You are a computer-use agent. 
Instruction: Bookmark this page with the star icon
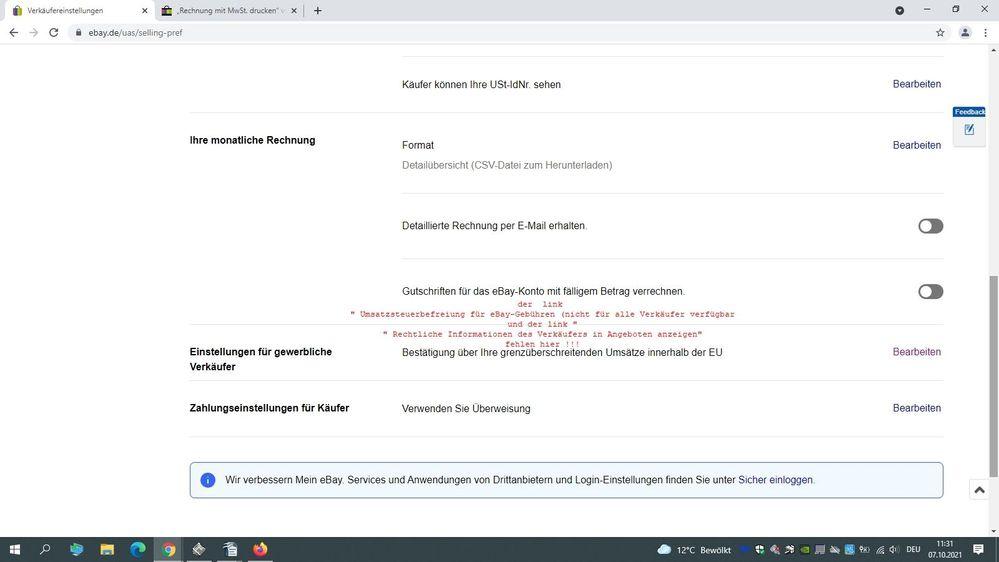coord(940,32)
